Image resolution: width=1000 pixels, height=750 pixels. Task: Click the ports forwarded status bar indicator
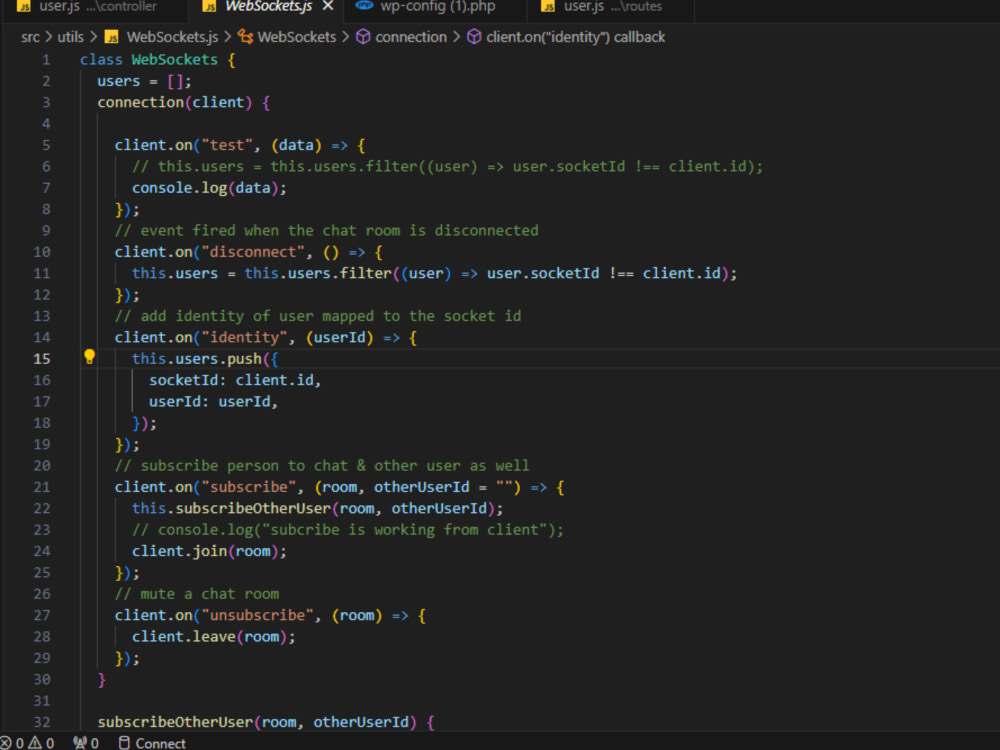pos(85,743)
